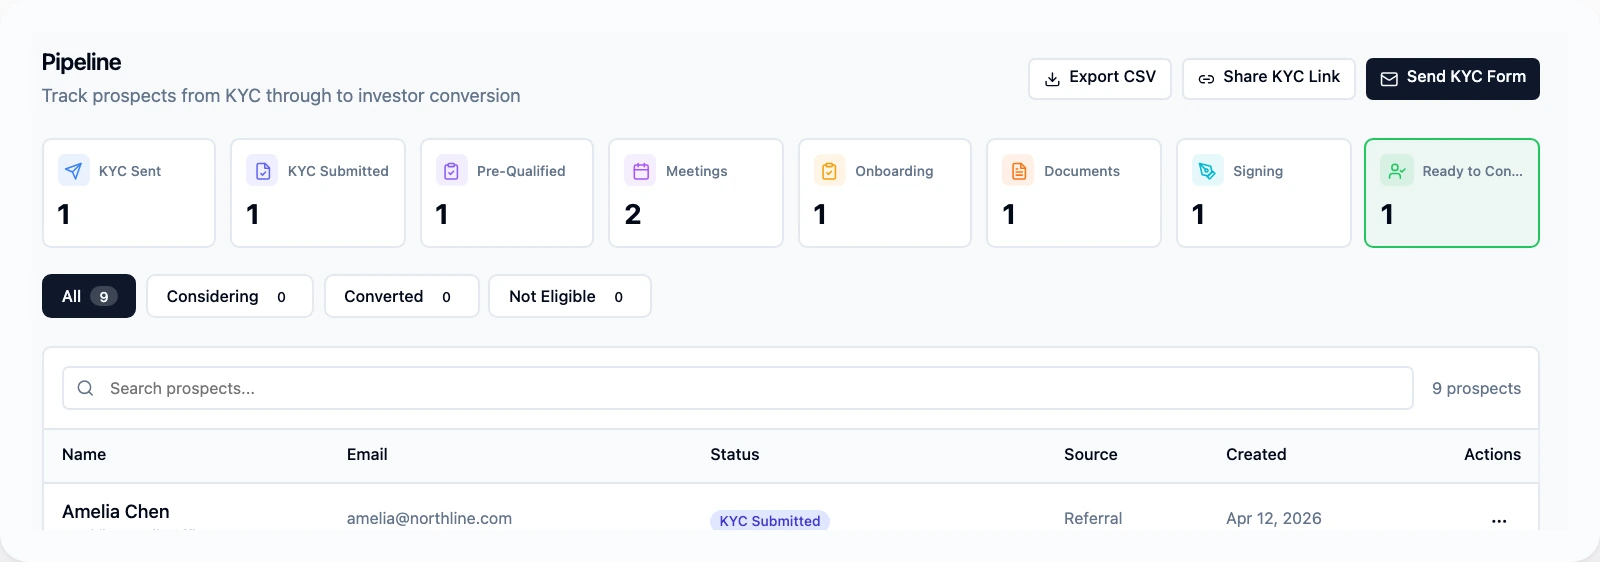This screenshot has width=1600, height=562.
Task: Export the pipeline as CSV
Action: (x=1100, y=78)
